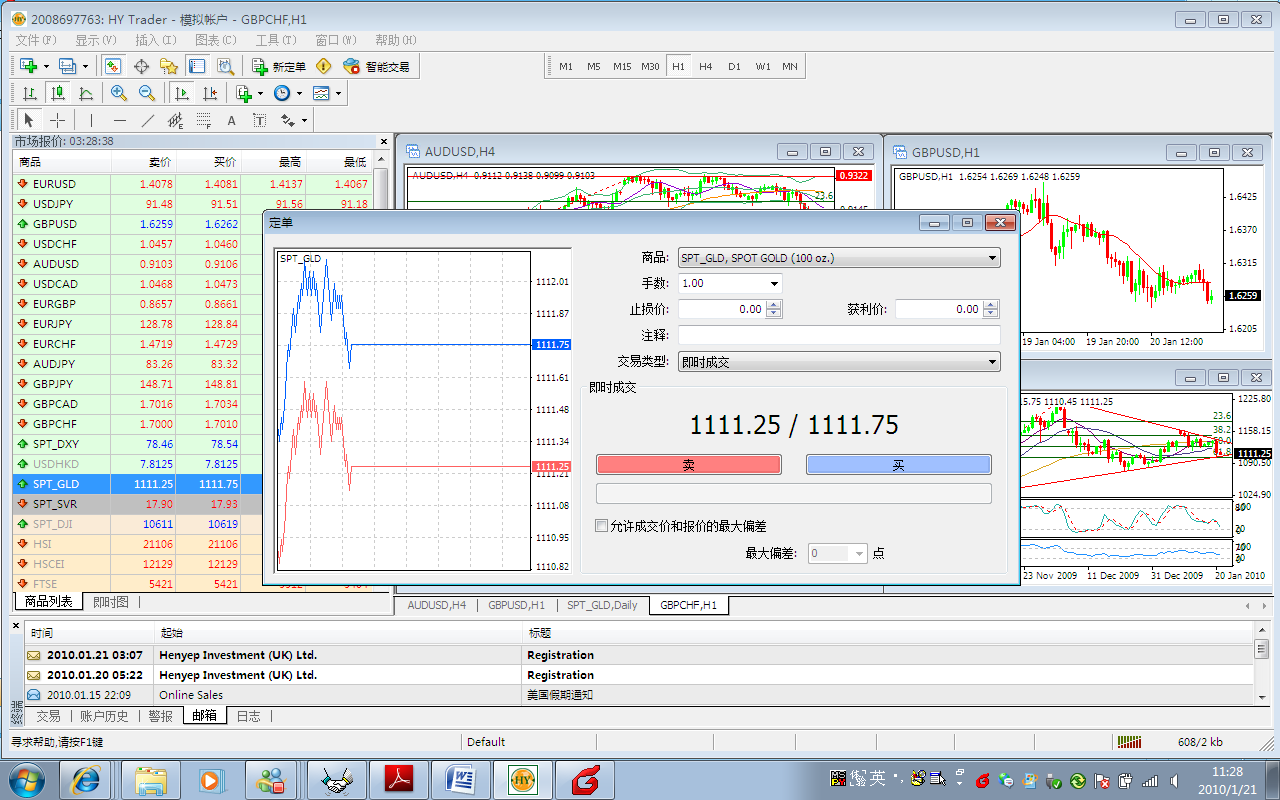Expand the profiles dropdown arrow
The image size is (1280, 800).
click(85, 66)
